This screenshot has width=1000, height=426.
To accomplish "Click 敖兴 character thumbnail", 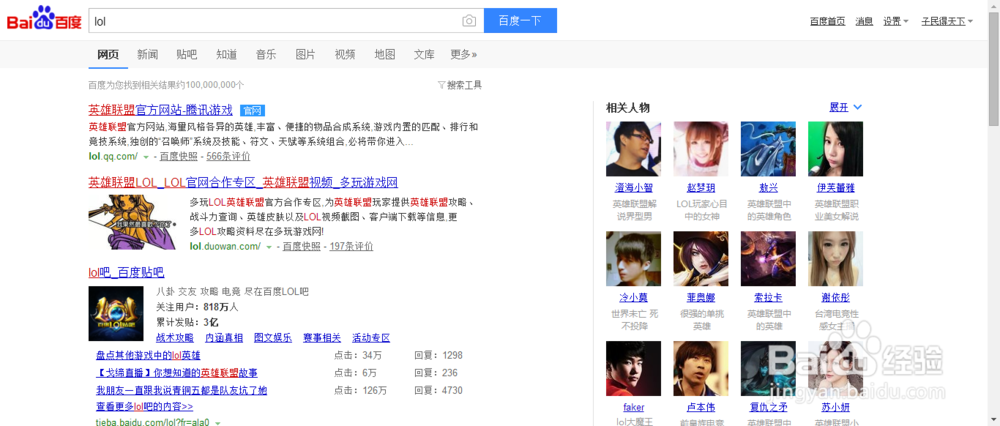I will tap(768, 149).
